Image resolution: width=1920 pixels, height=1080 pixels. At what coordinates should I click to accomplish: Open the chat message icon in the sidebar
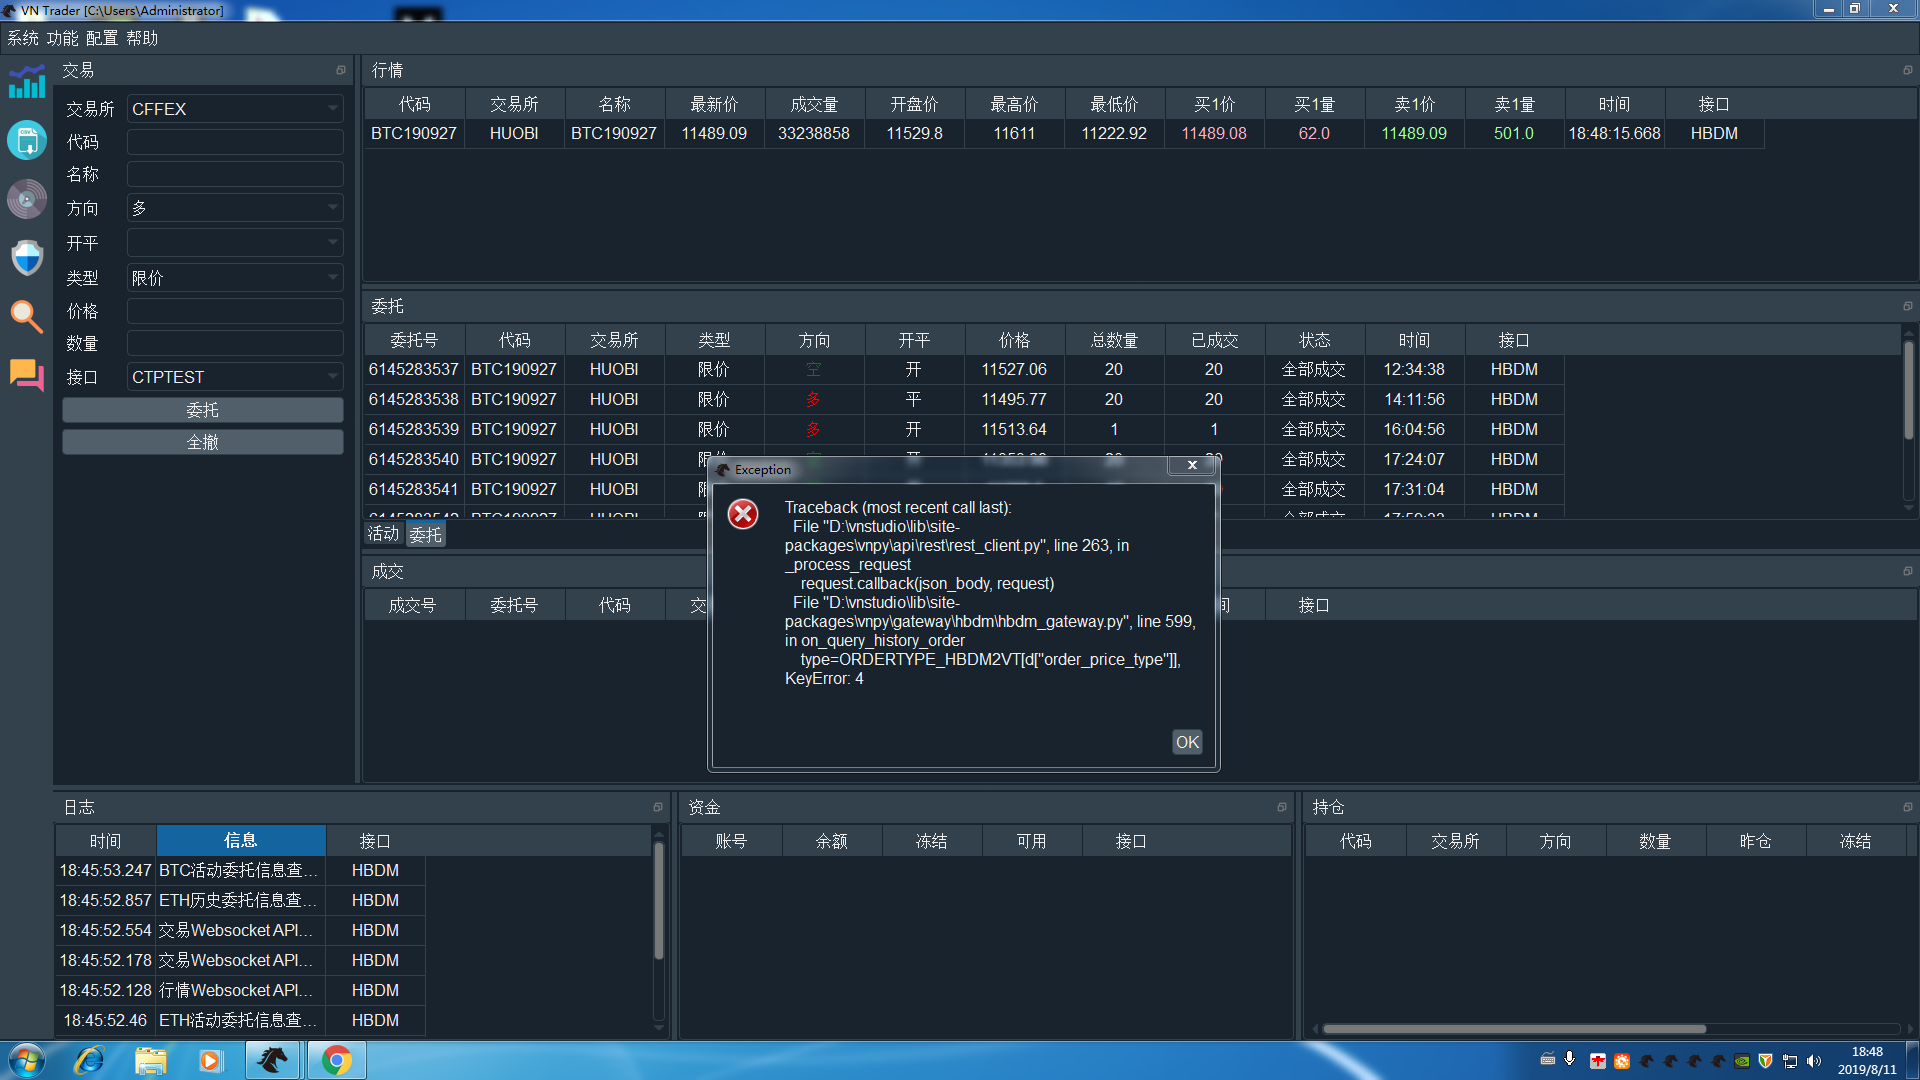(27, 375)
